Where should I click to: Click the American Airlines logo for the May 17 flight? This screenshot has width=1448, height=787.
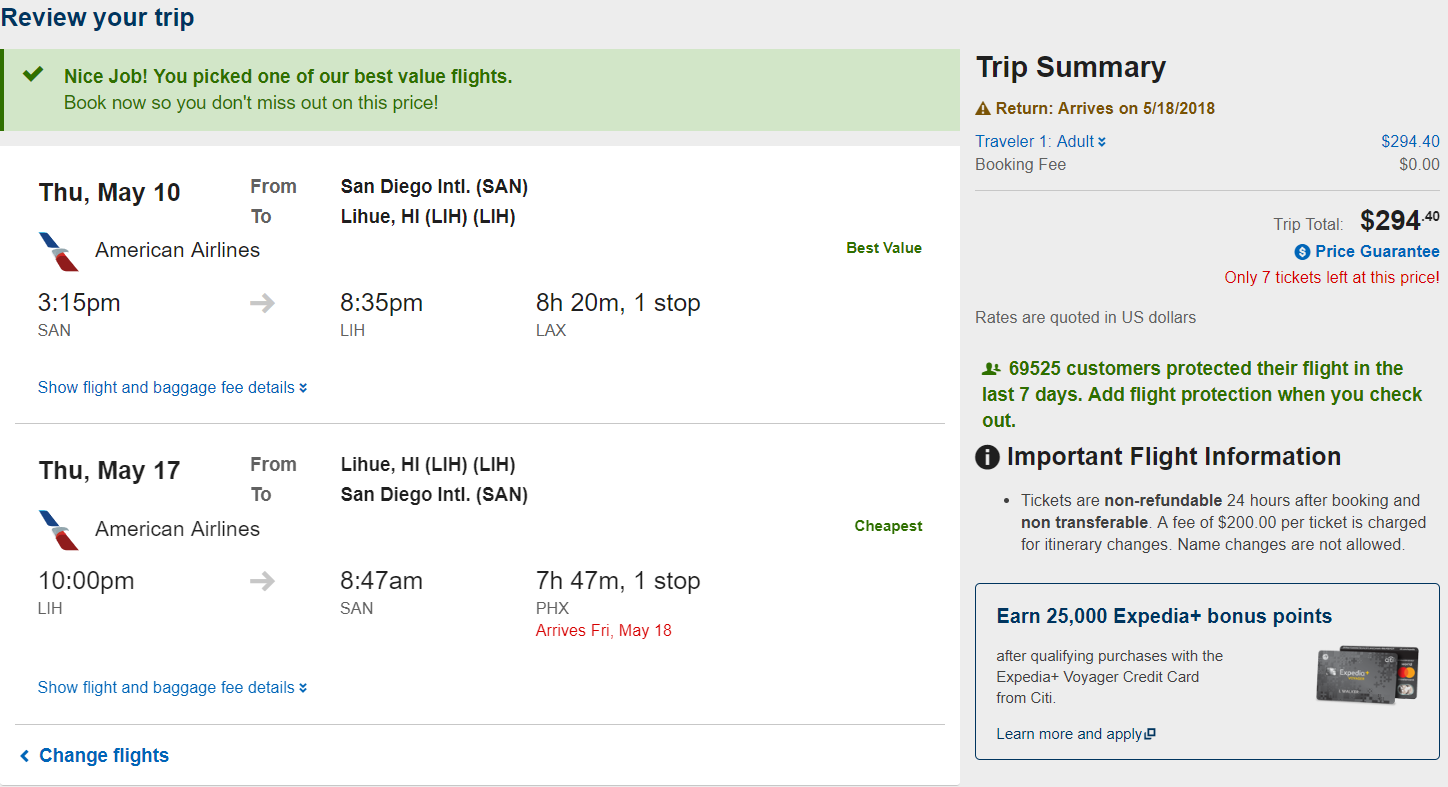[59, 530]
